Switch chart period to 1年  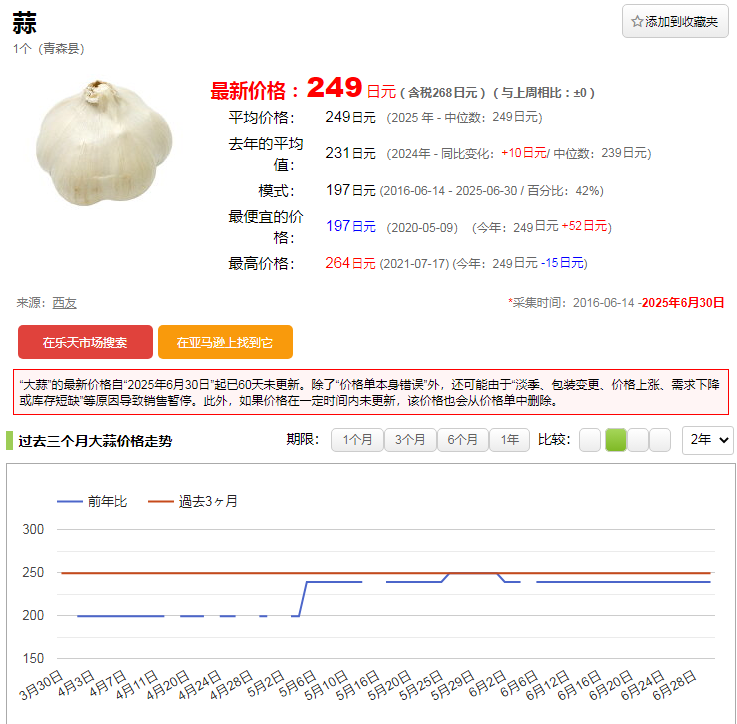(x=510, y=440)
